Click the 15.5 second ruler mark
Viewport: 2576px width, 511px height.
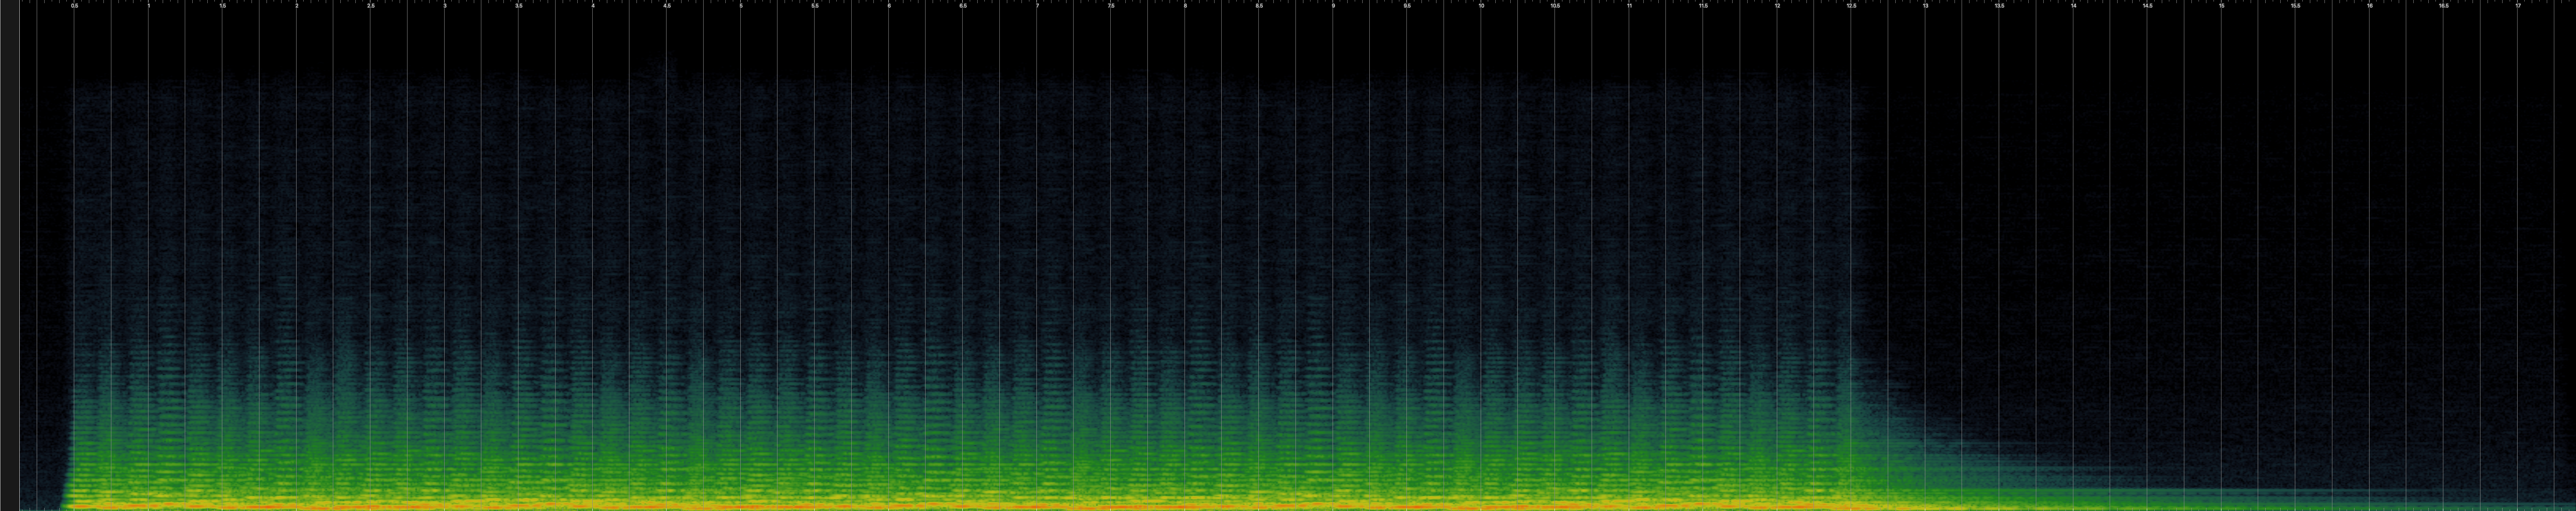click(2295, 6)
